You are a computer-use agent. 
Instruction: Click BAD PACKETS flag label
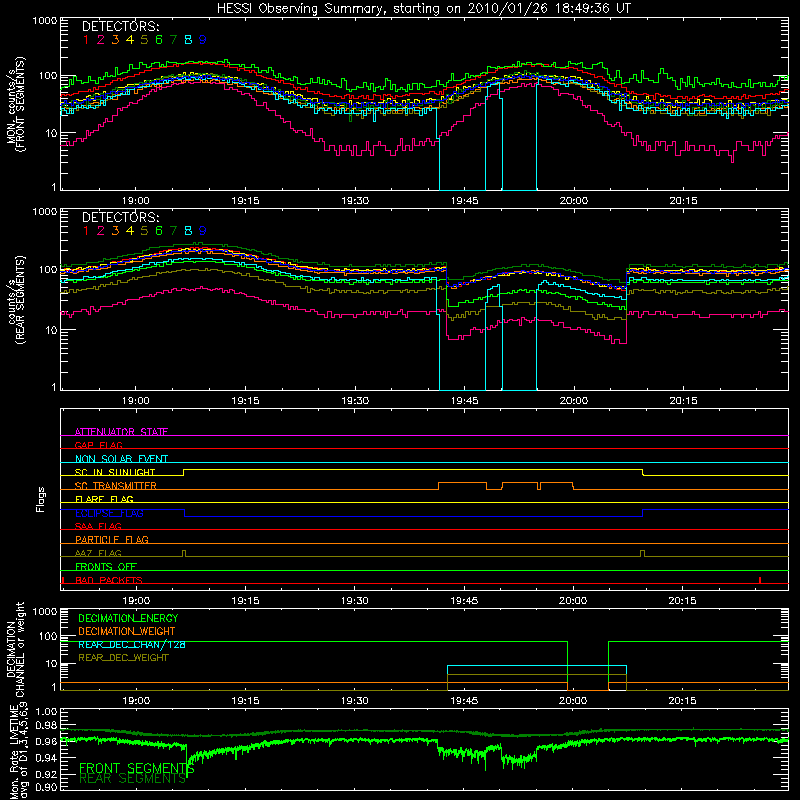(109, 580)
